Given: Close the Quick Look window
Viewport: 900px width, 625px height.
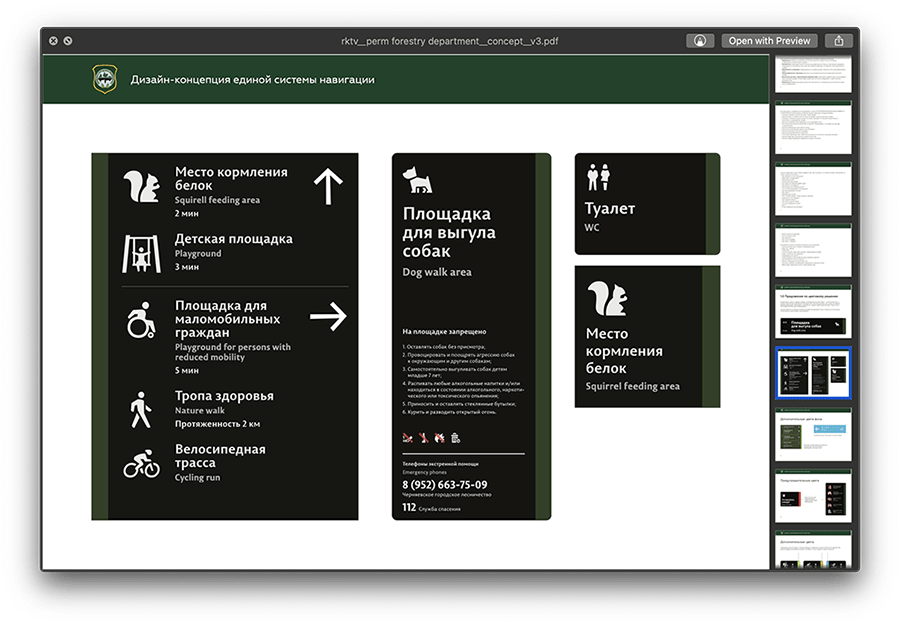Looking at the screenshot, I should (52, 41).
